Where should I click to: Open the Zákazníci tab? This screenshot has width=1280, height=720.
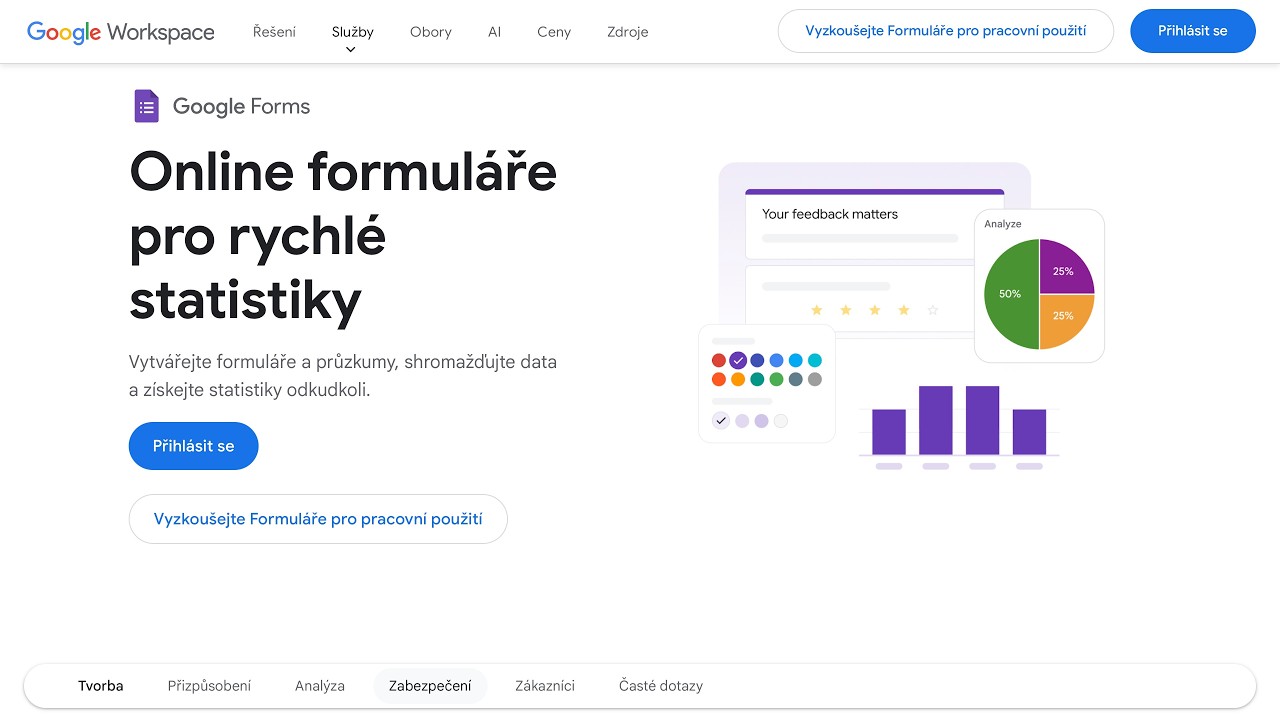click(x=545, y=686)
